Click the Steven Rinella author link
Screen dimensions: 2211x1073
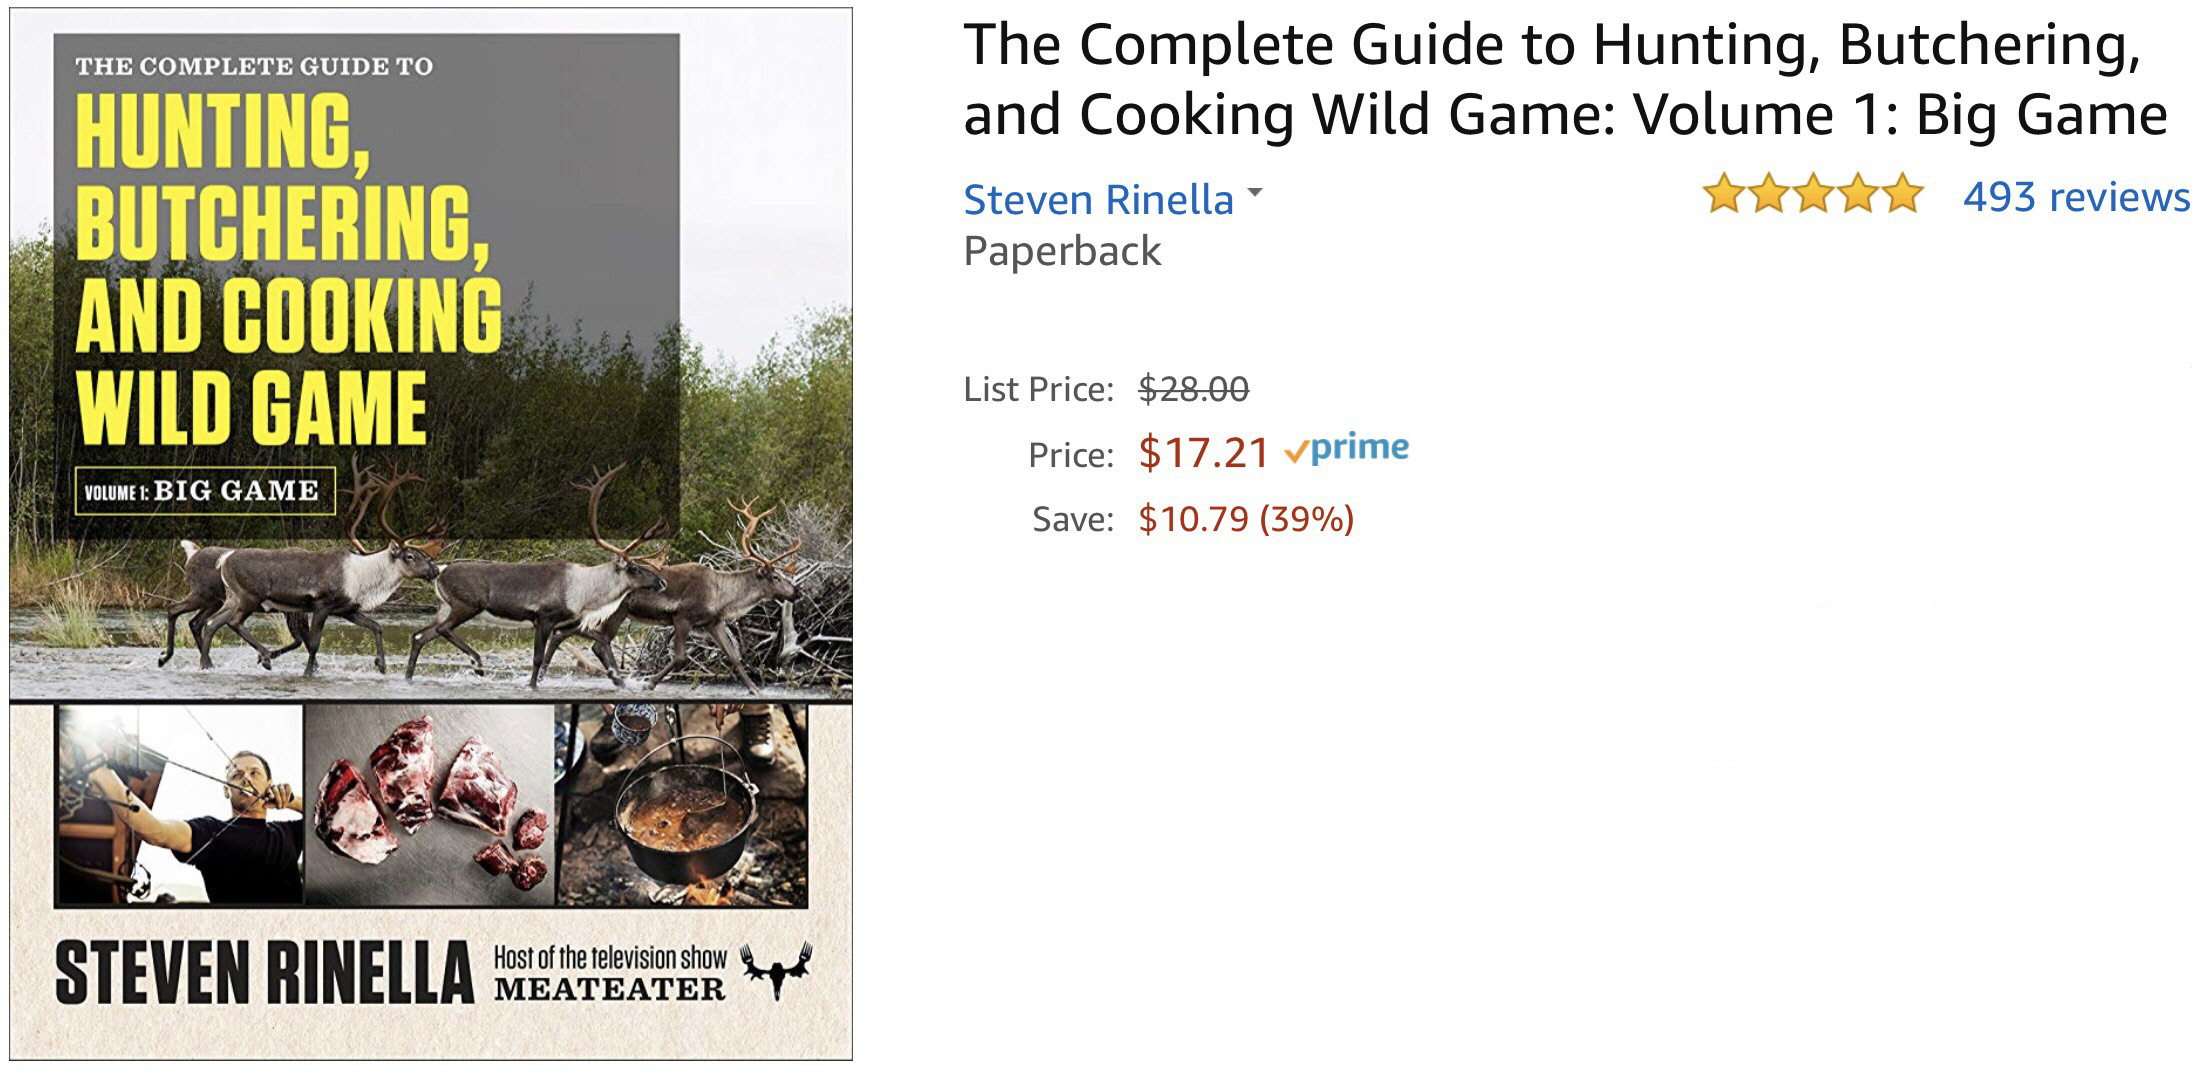pyautogui.click(x=1097, y=200)
